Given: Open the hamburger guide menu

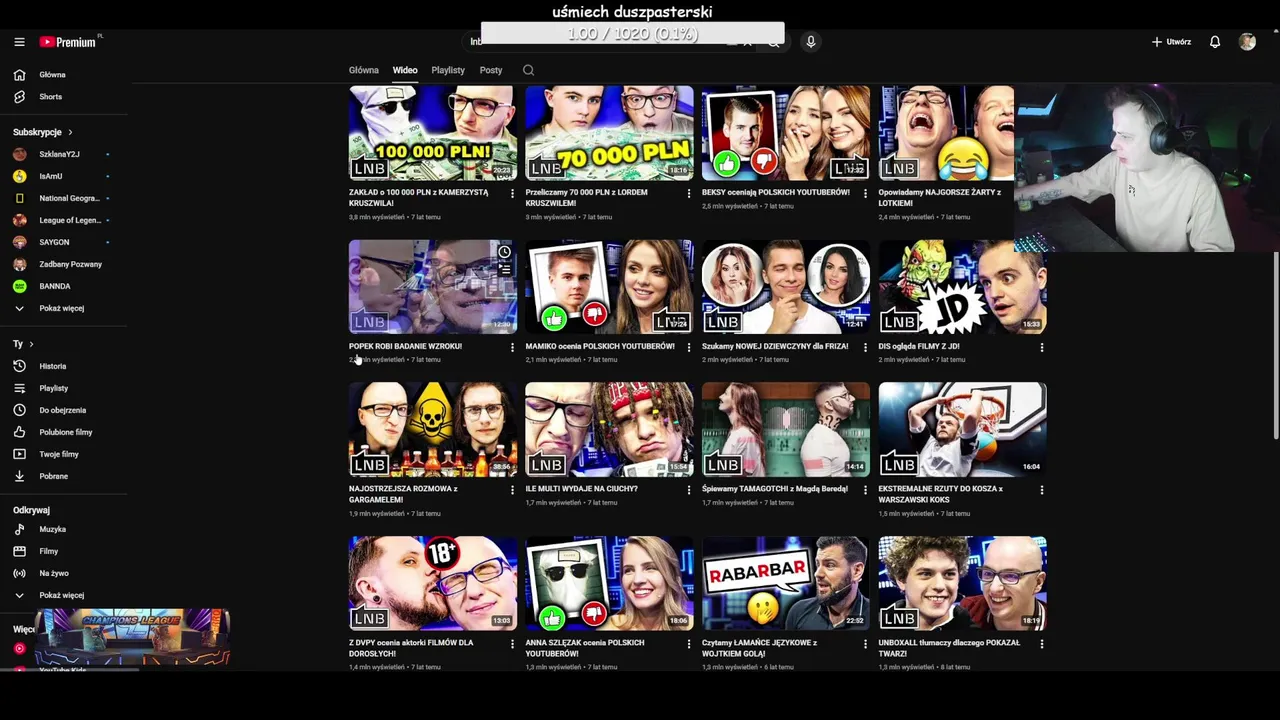Looking at the screenshot, I should click(19, 42).
